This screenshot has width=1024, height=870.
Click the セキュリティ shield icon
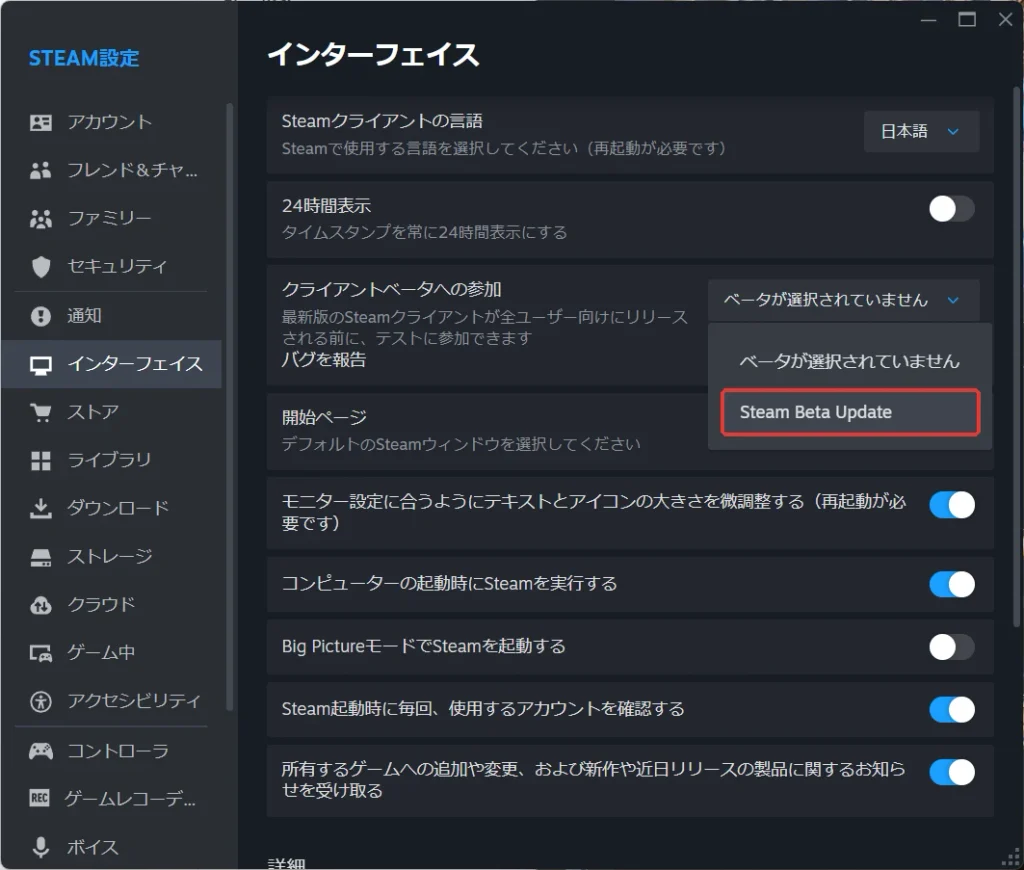[x=40, y=266]
